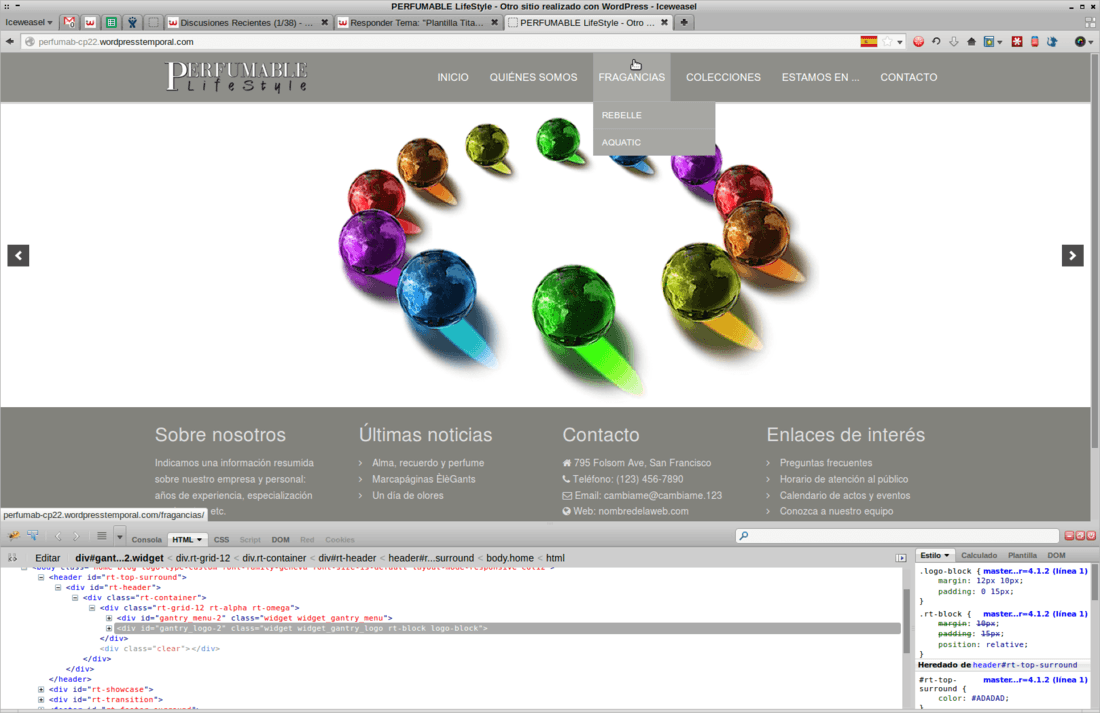The width and height of the screenshot is (1100, 713).
Task: Switch to the Plantilla side tab
Action: (1022, 555)
